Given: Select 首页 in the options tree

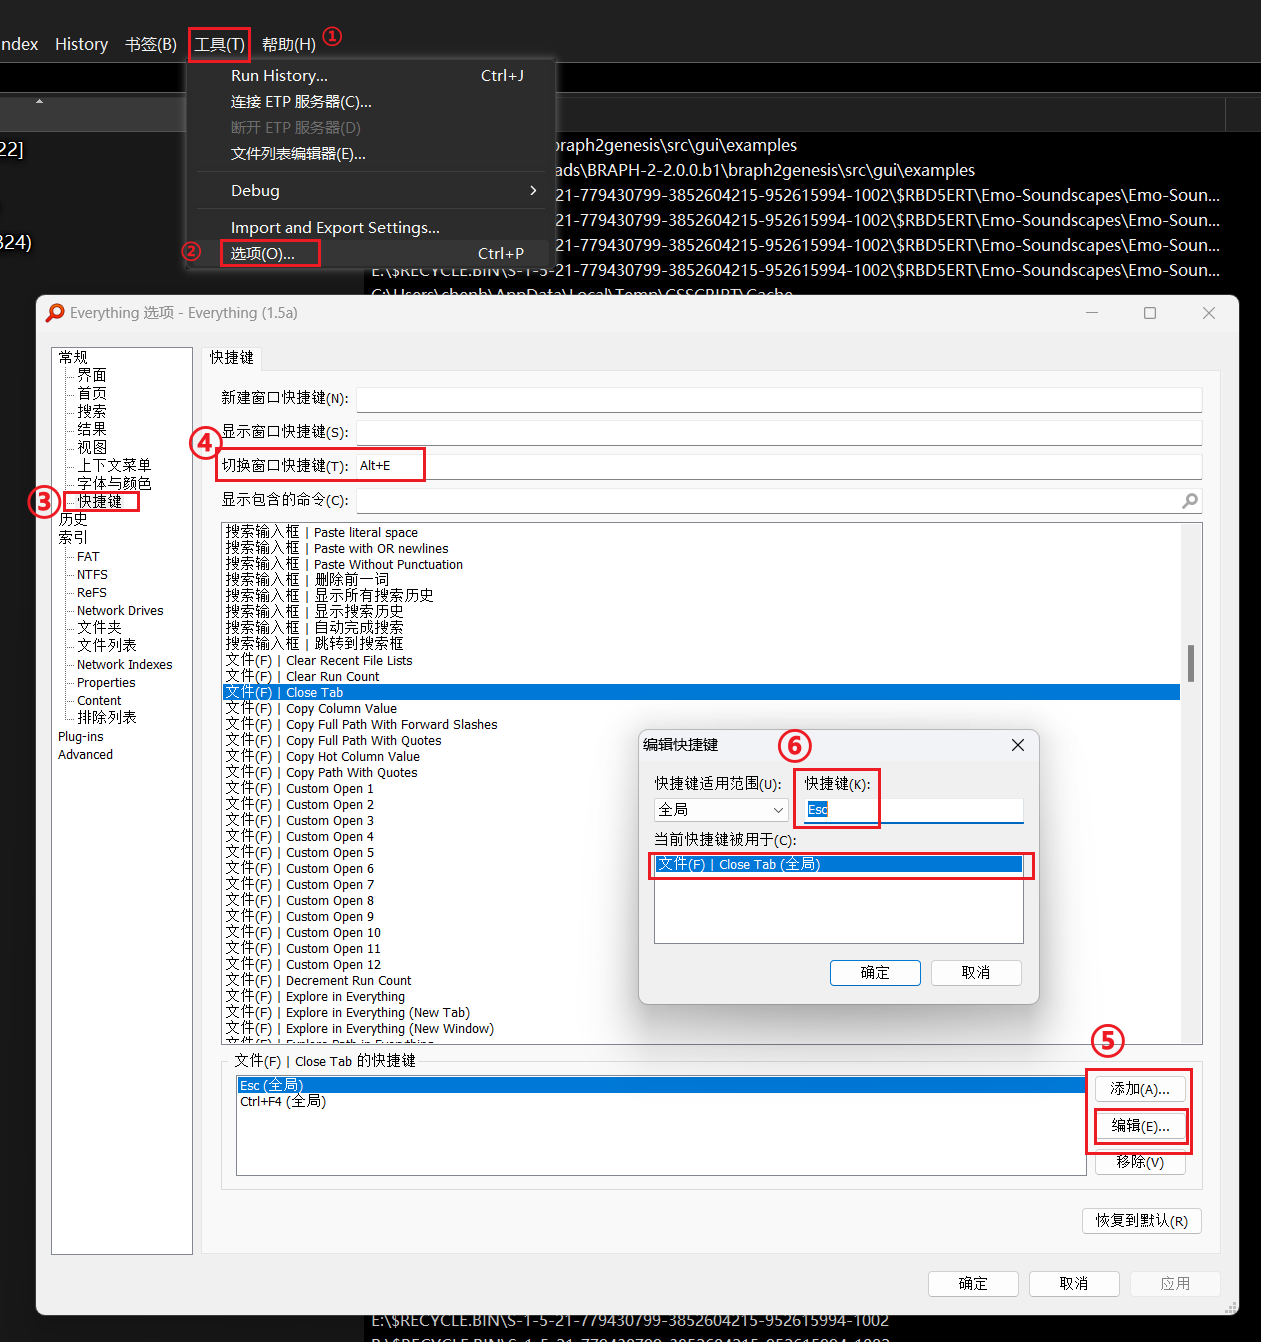Looking at the screenshot, I should 92,393.
